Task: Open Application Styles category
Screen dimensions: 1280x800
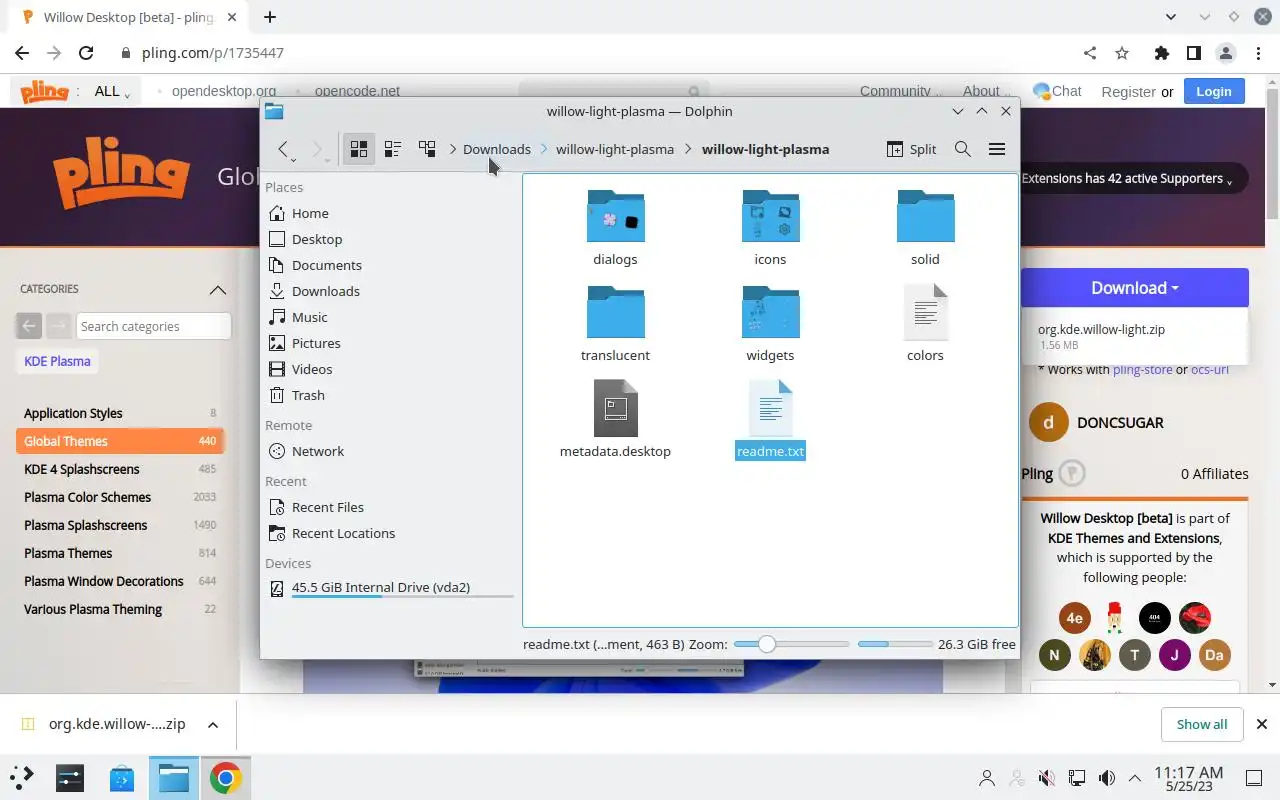Action: point(120,413)
